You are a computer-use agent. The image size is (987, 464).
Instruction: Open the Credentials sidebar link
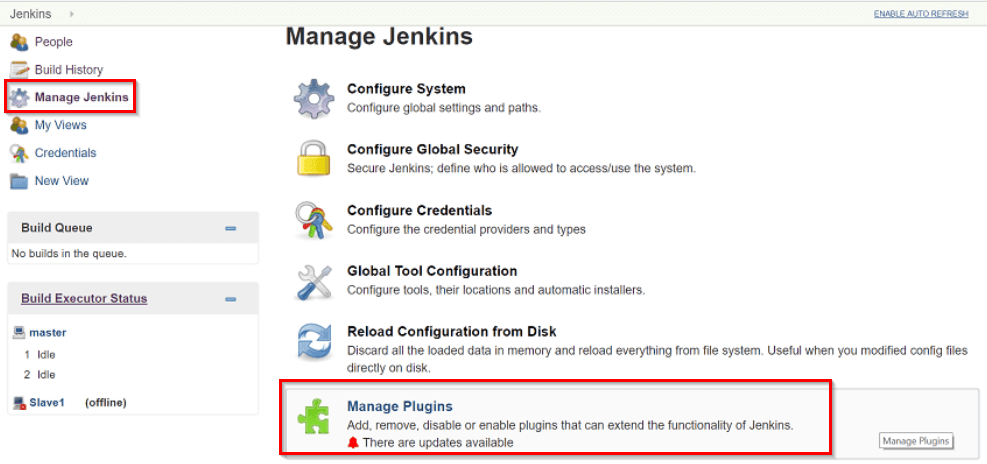[65, 153]
